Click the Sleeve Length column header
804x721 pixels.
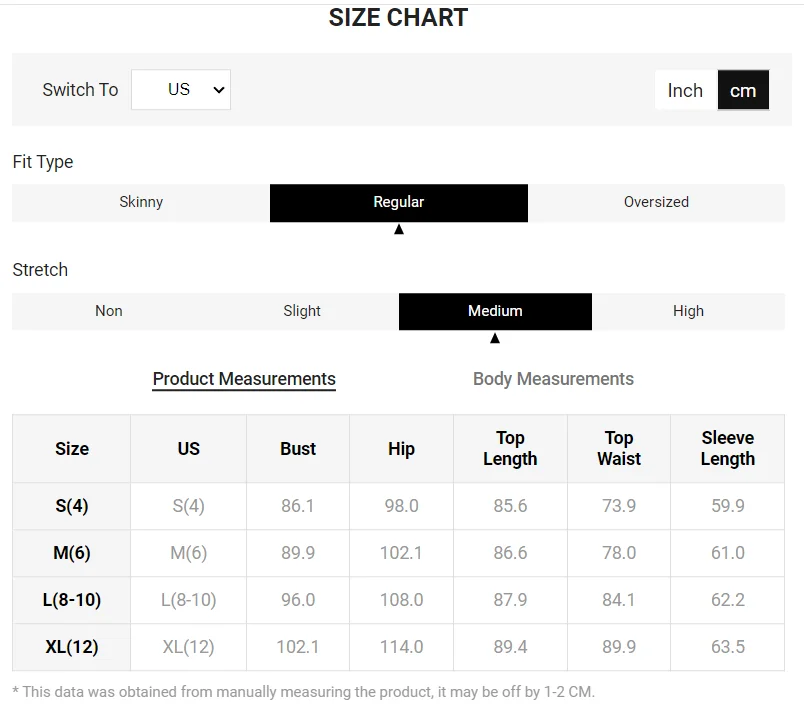coord(727,449)
